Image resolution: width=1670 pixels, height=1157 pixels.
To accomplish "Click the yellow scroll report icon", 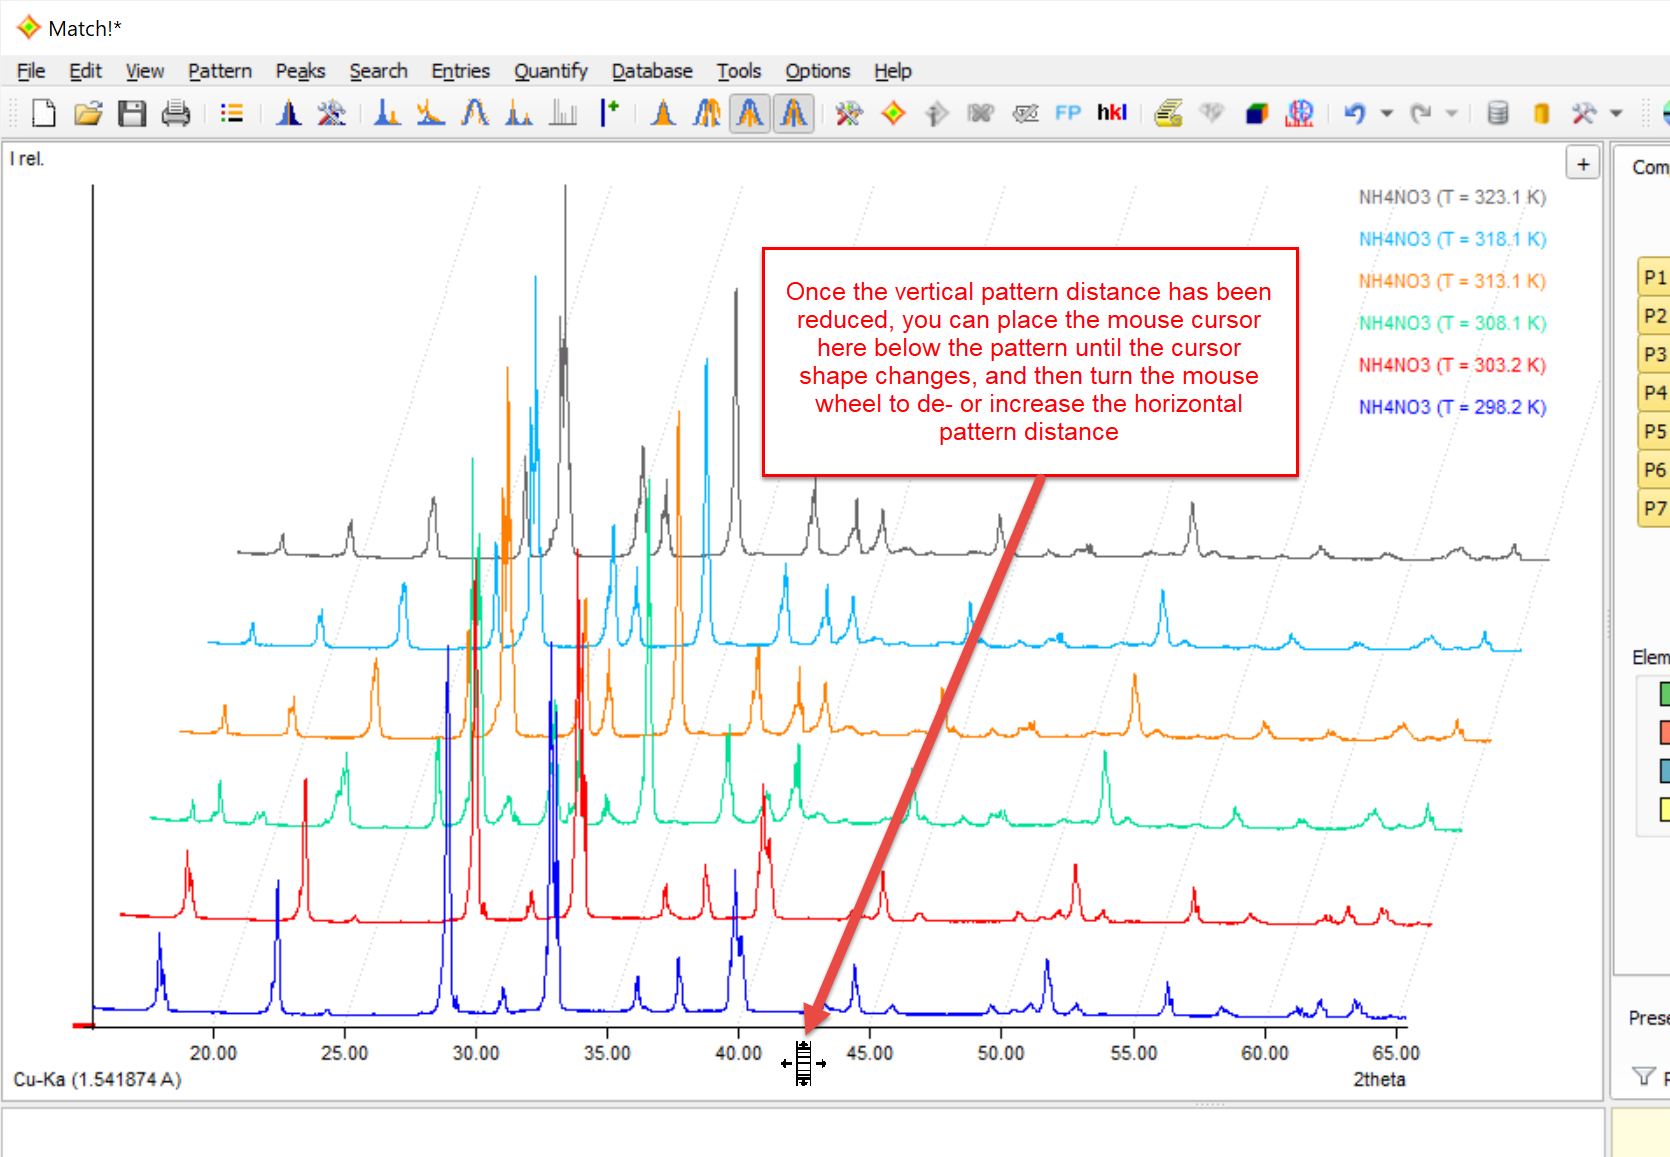I will click(x=1168, y=113).
